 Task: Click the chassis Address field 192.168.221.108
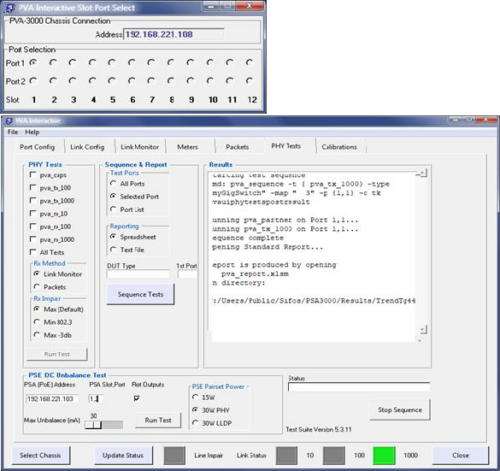pyautogui.click(x=173, y=34)
